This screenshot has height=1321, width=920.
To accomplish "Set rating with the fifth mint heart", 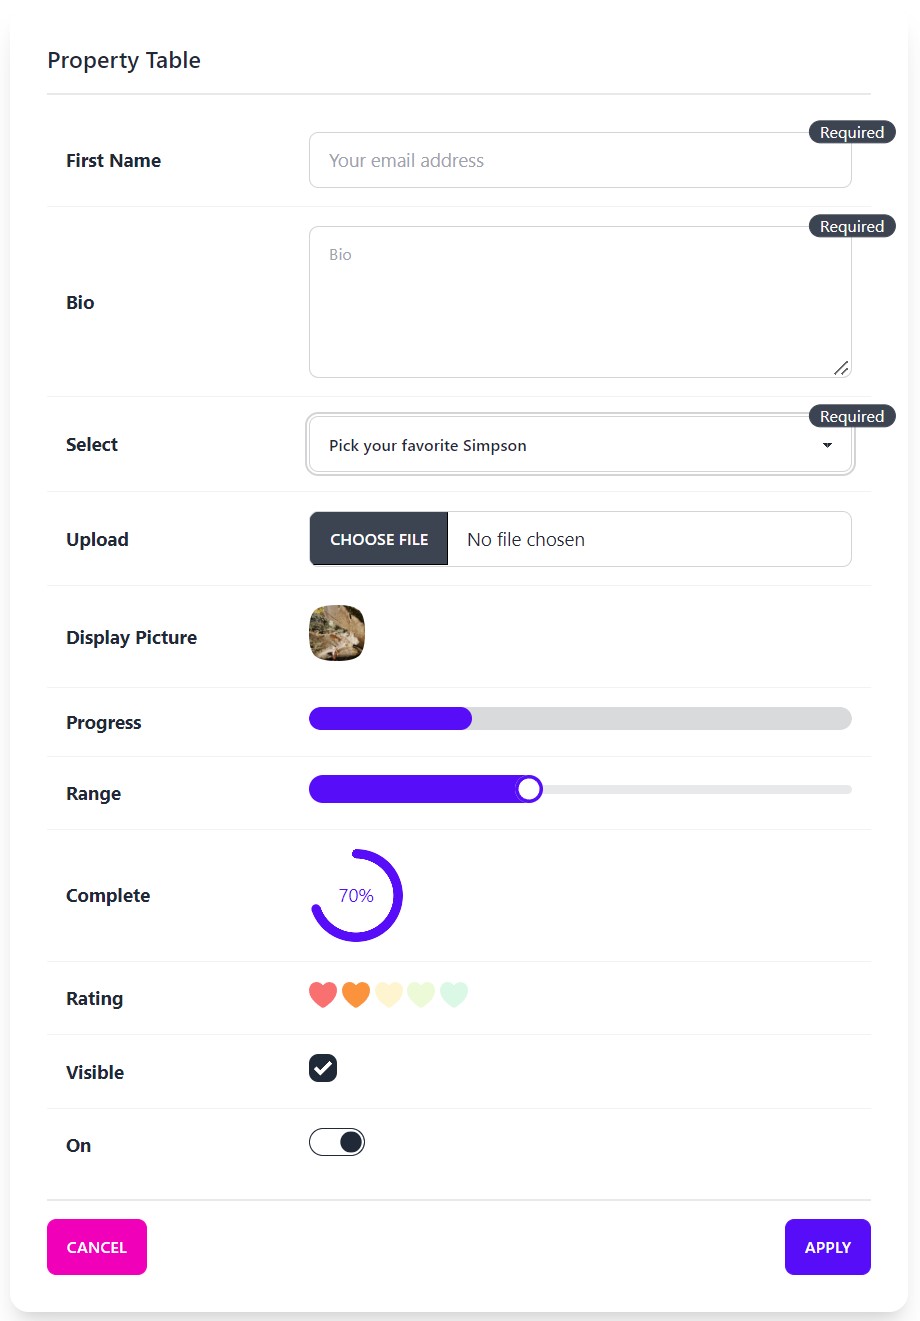I will tap(454, 995).
